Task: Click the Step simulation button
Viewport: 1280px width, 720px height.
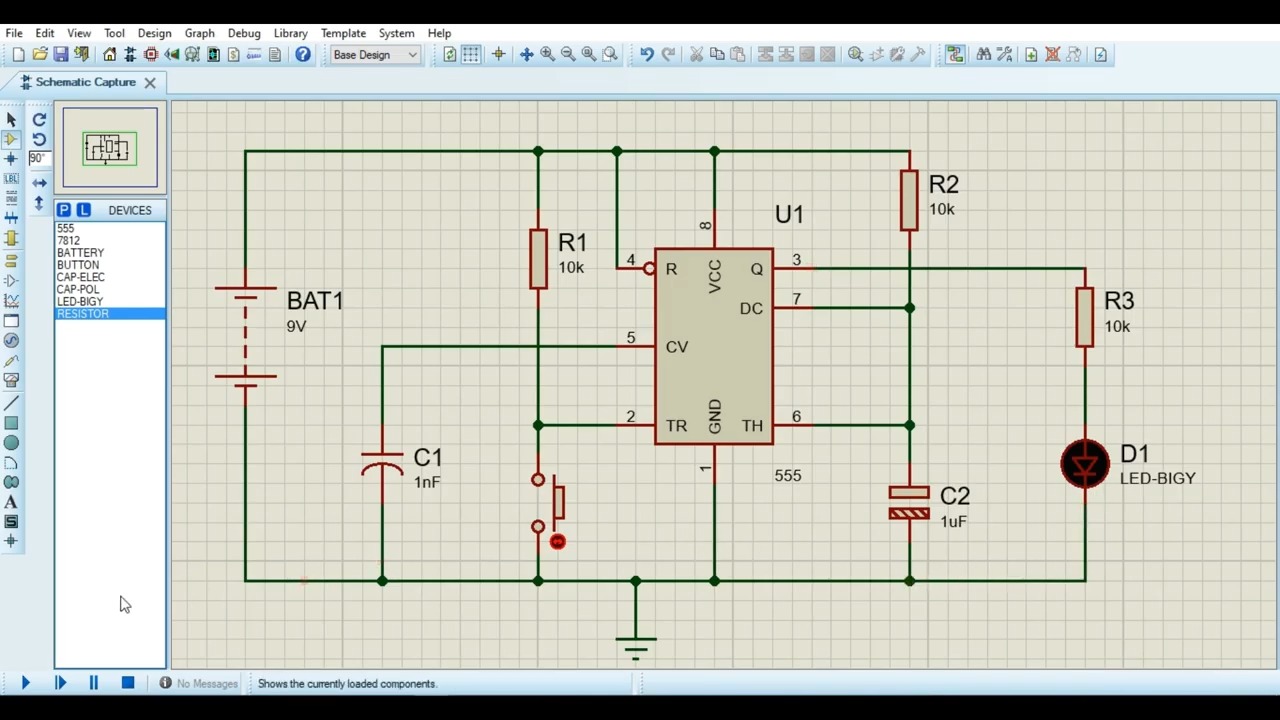Action: (60, 683)
